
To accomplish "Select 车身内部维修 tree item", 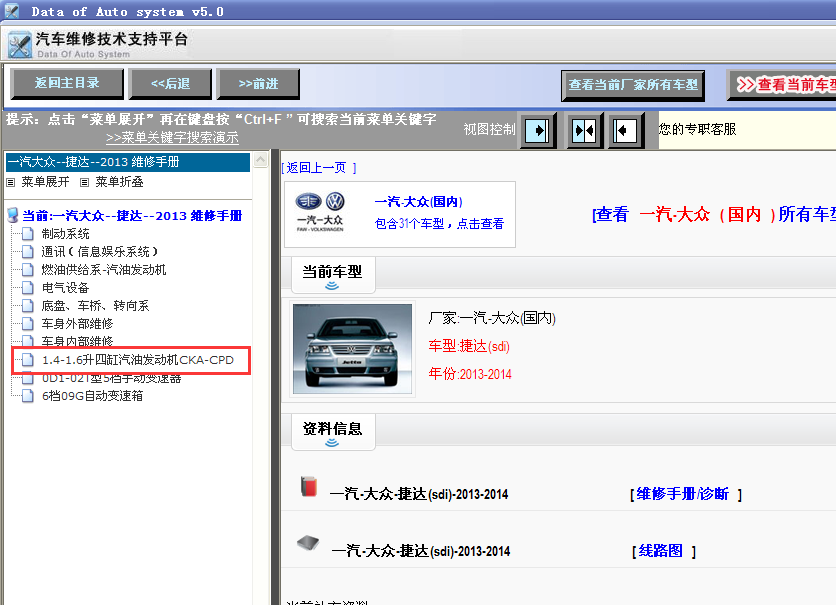I will click(x=77, y=341).
